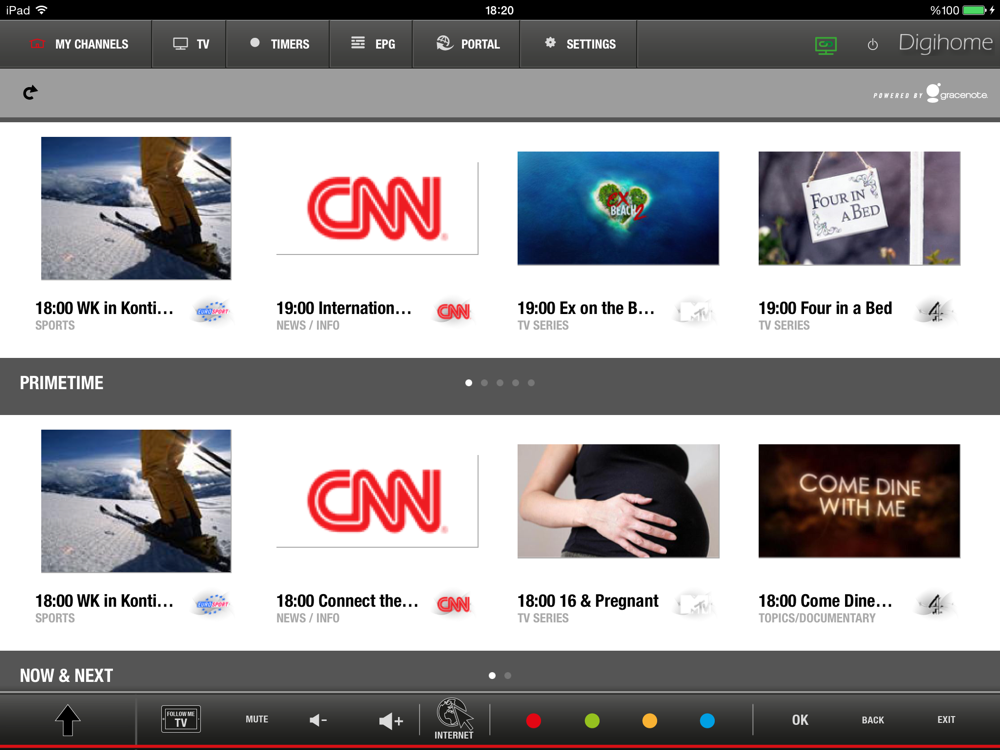Open the Settings menu

pos(579,44)
